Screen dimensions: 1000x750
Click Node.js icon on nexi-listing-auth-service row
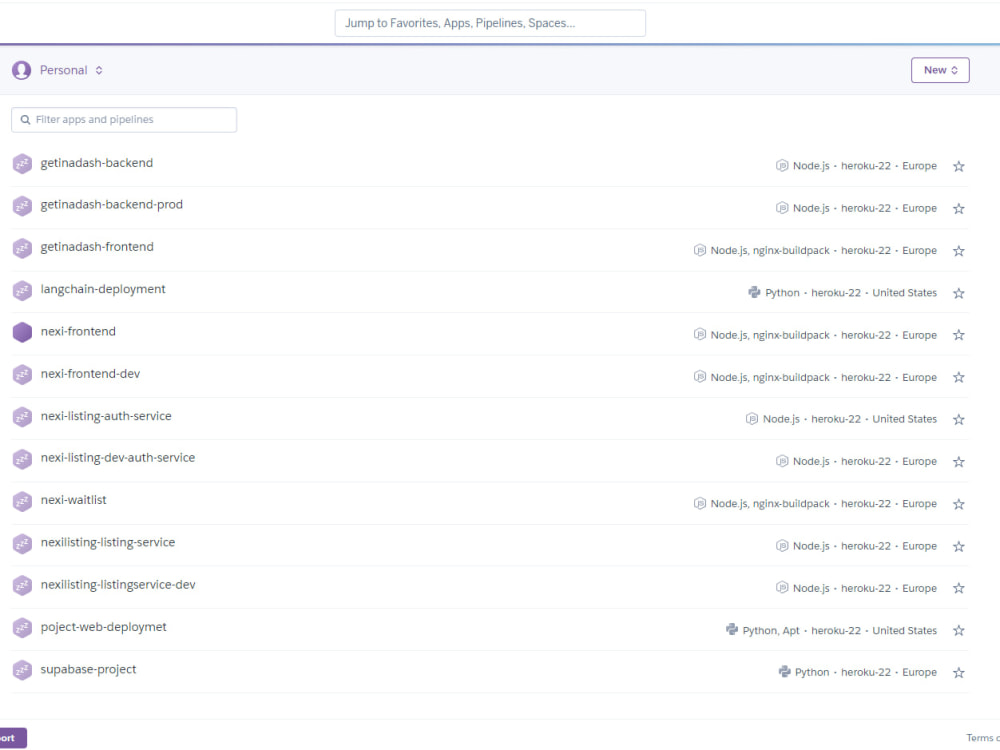[x=752, y=419]
